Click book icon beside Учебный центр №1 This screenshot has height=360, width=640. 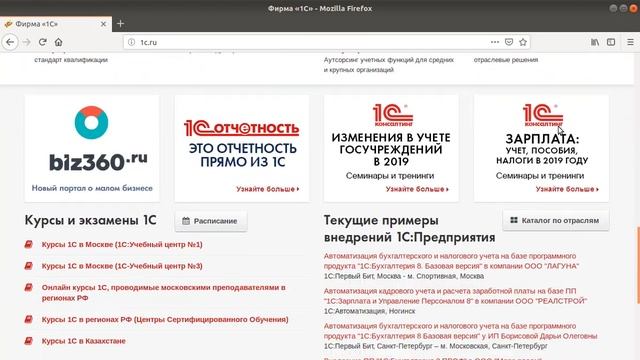point(29,244)
